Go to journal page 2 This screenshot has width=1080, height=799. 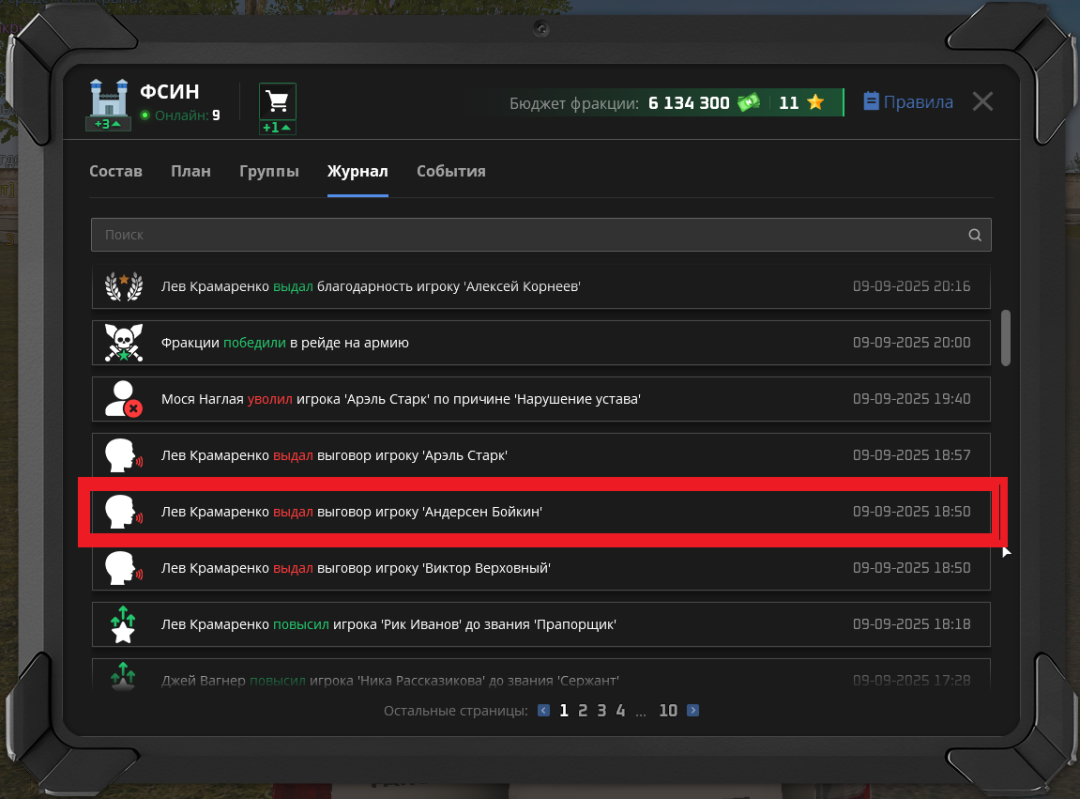coord(582,710)
